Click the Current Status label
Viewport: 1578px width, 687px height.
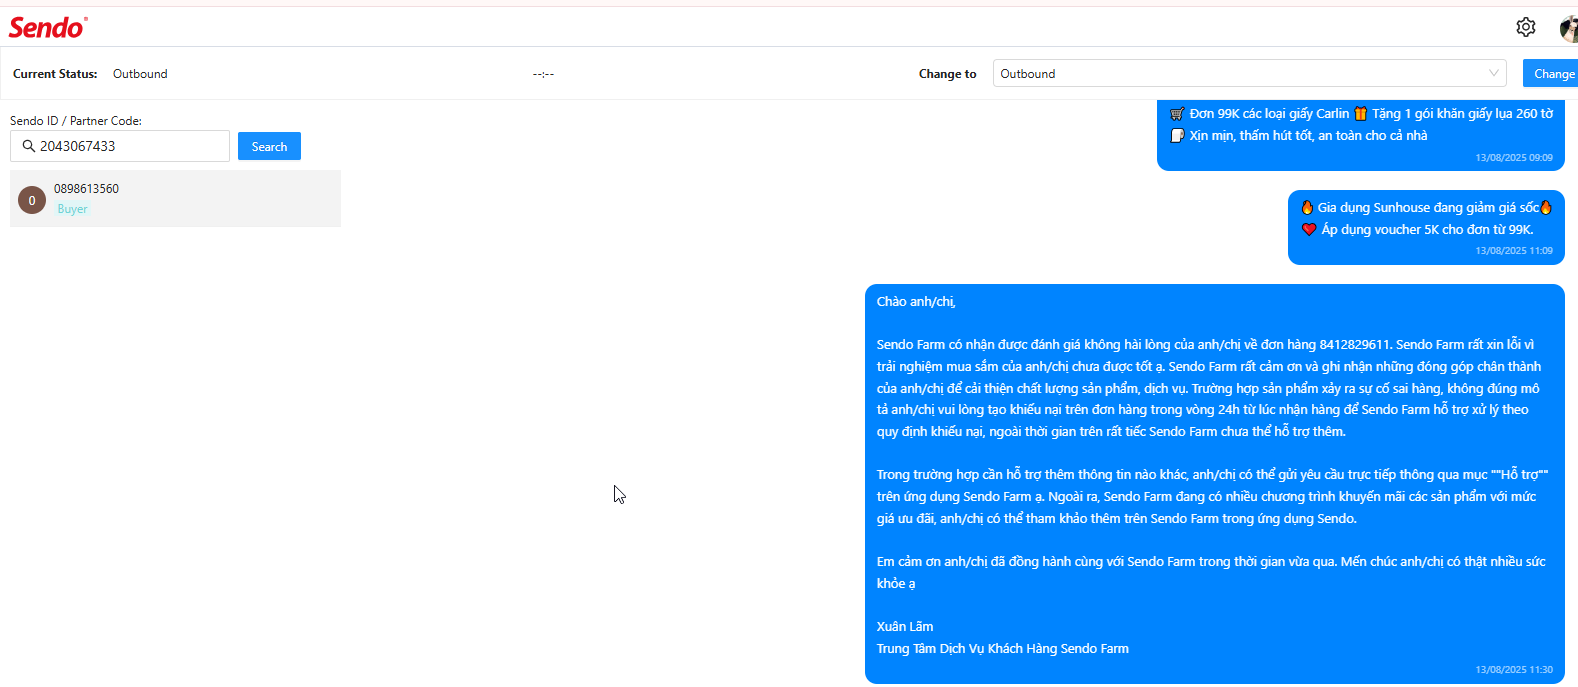(x=55, y=74)
